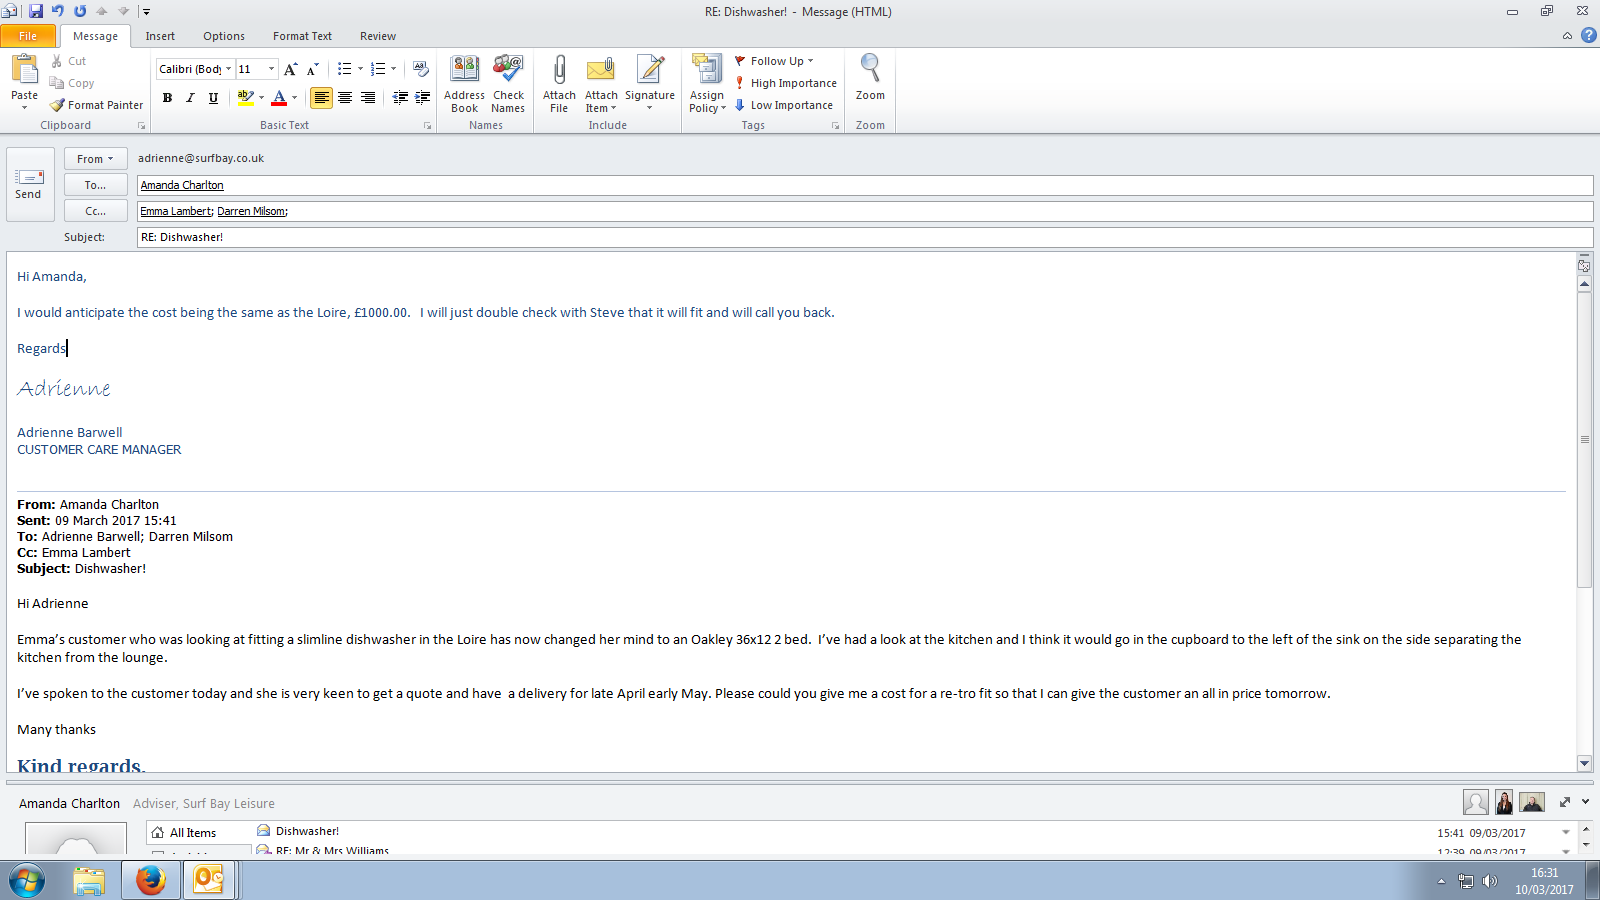Toggle underline formatting
Screen dimensions: 1600x900
(x=213, y=97)
